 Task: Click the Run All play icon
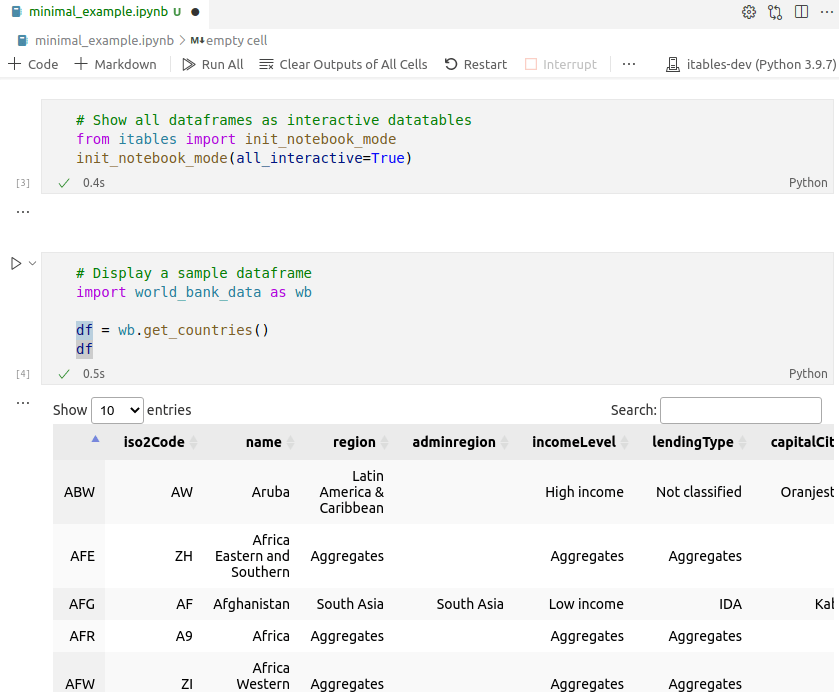pos(187,64)
